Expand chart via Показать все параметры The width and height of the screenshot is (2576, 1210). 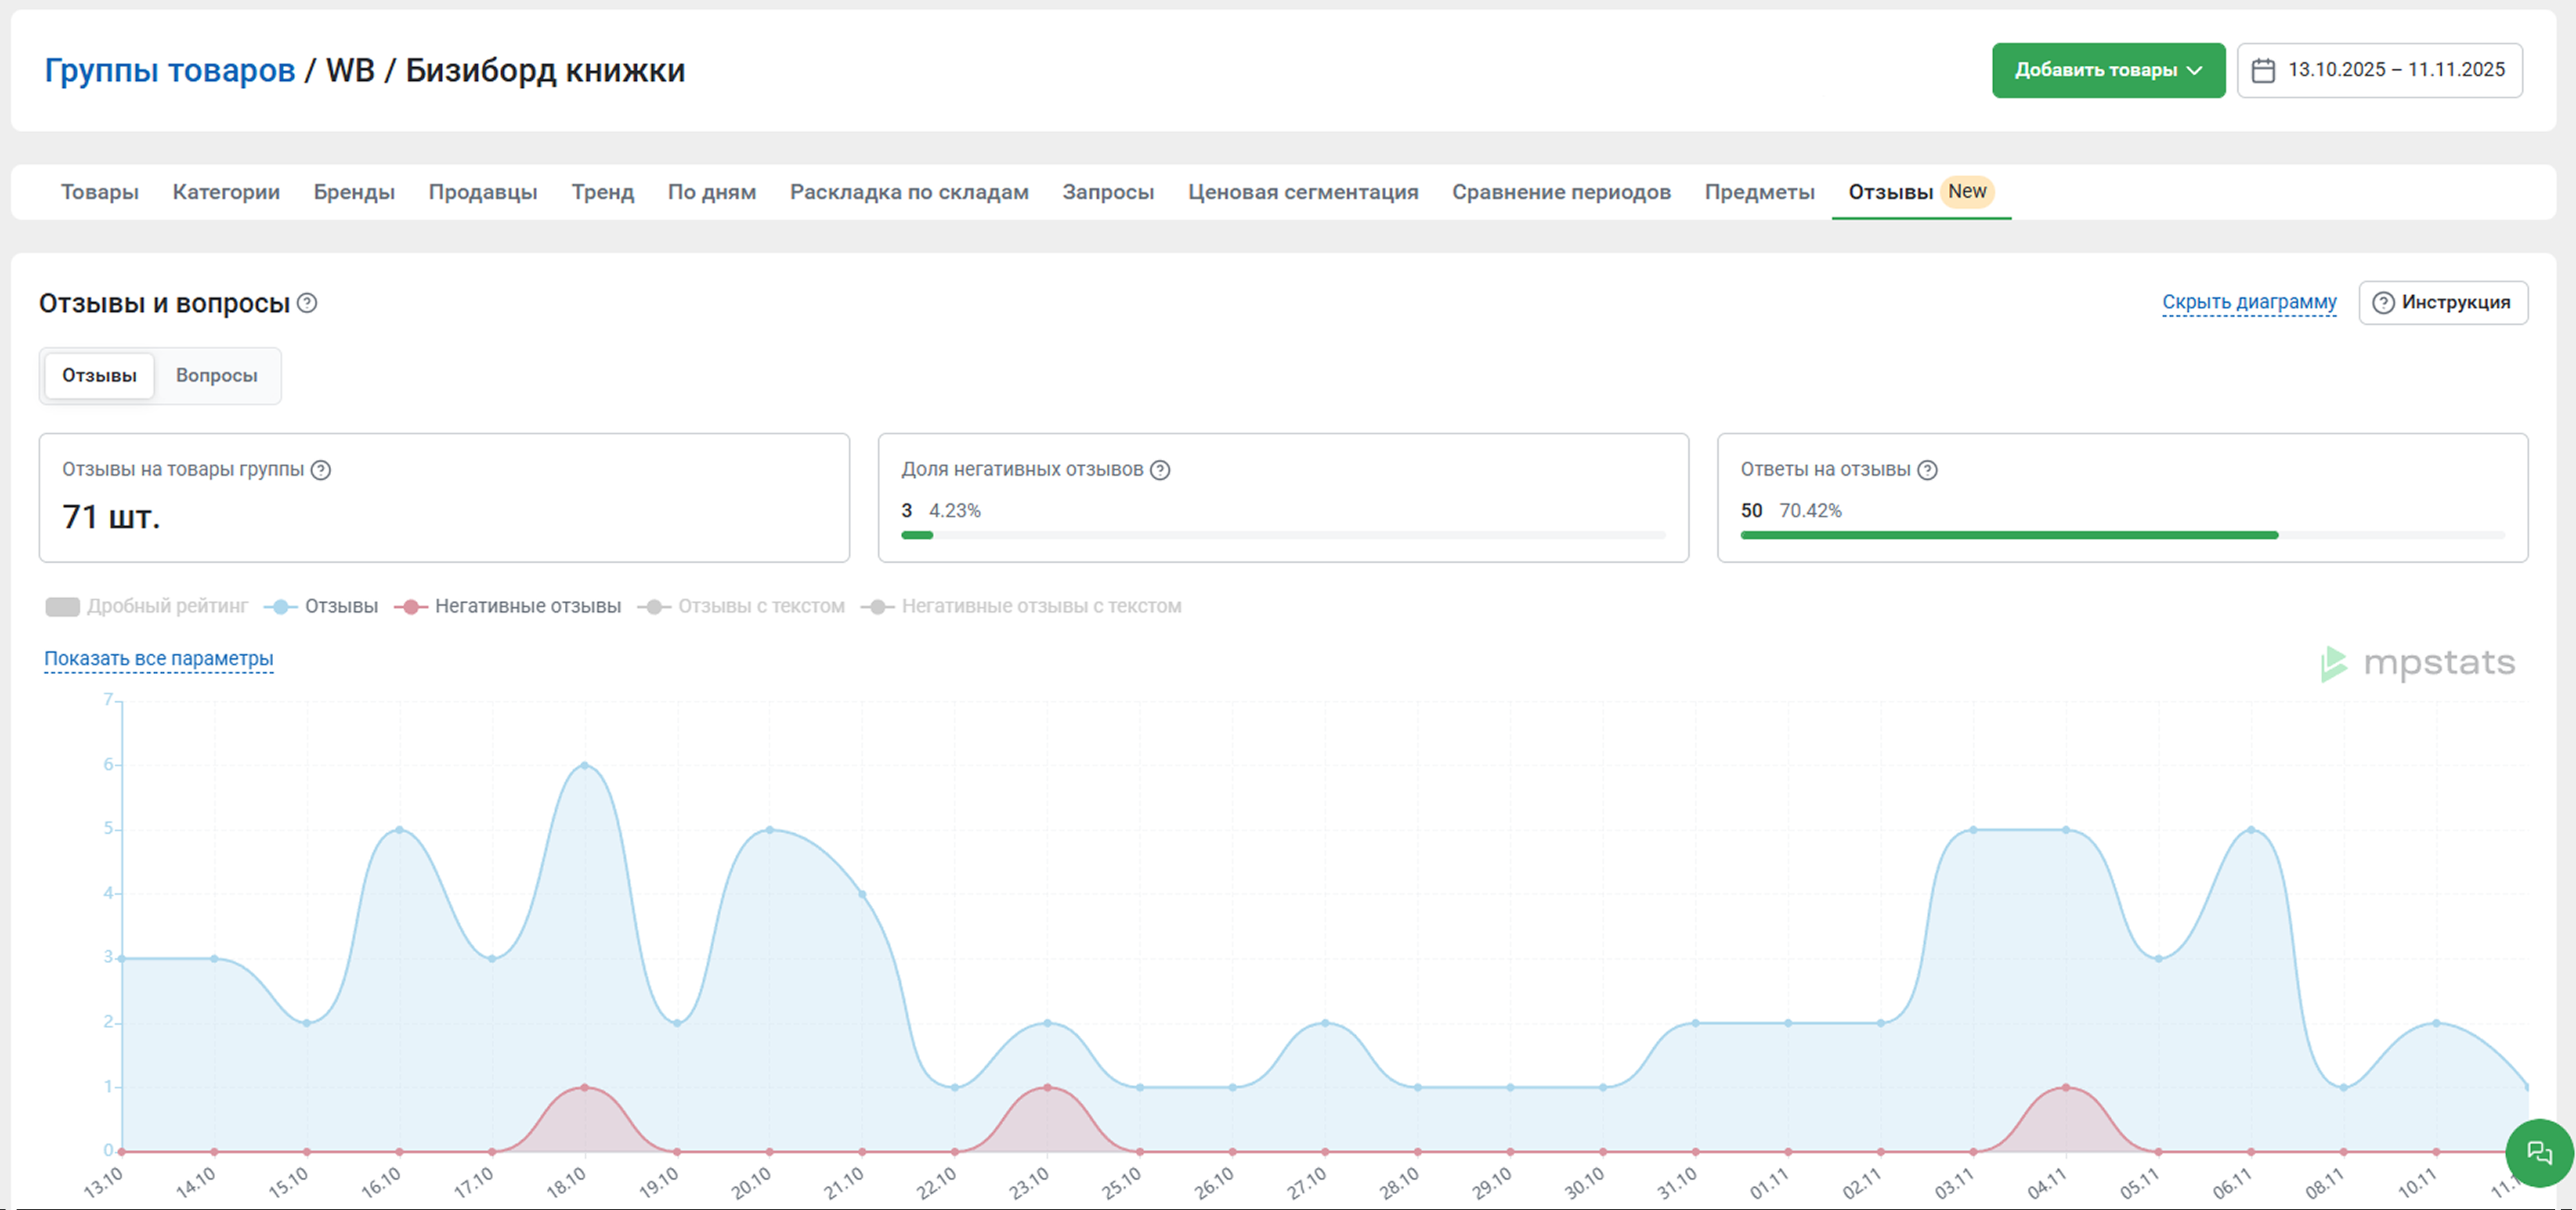tap(158, 659)
